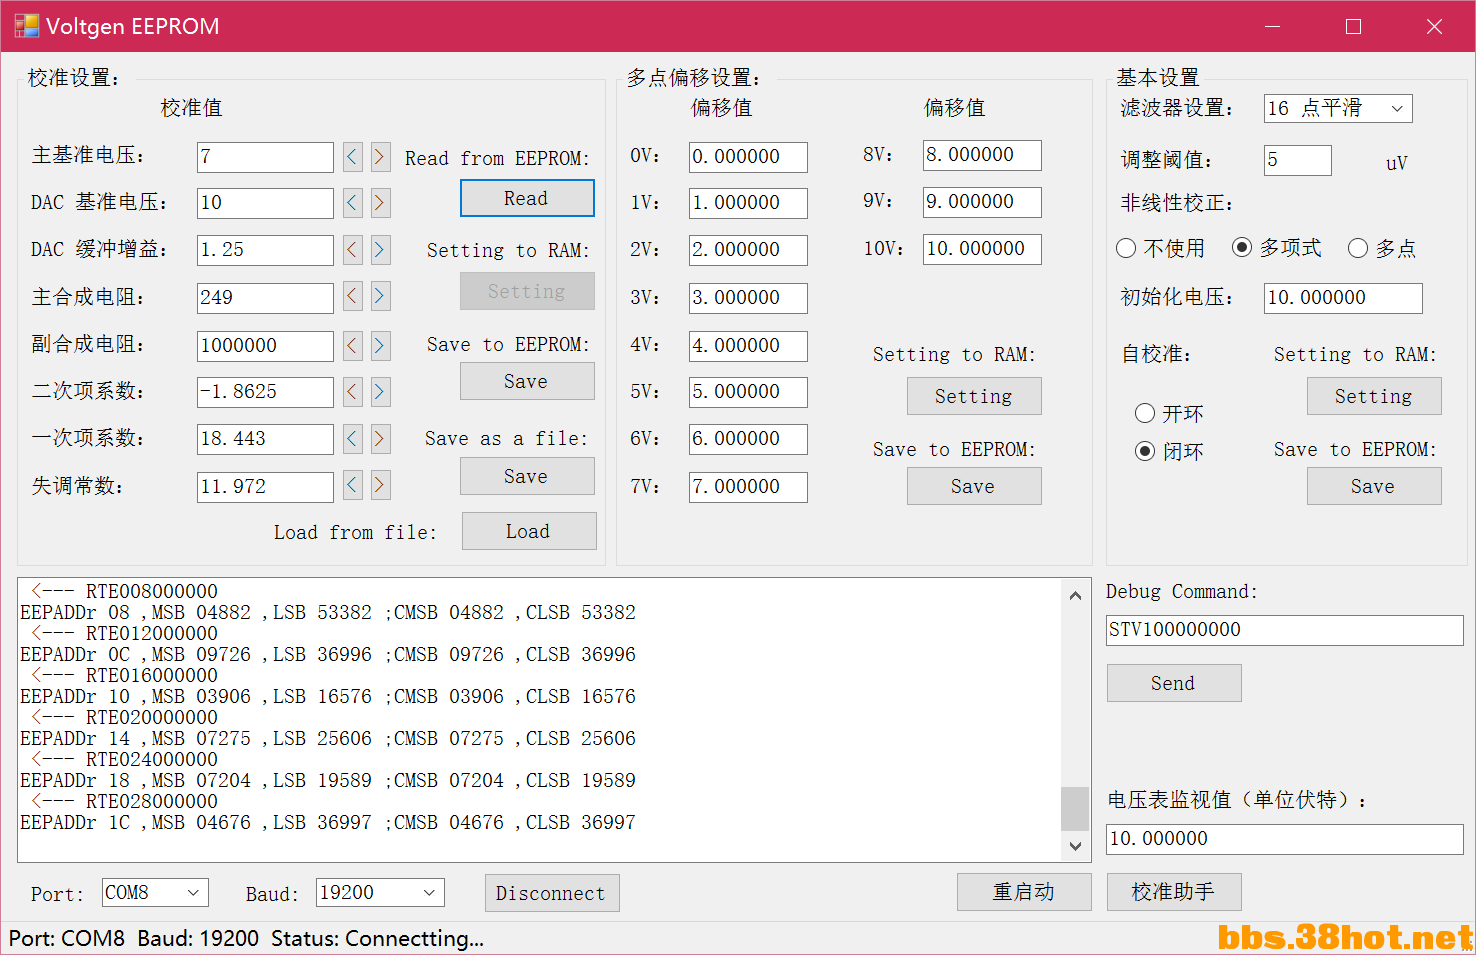Decrease 一次项系数 with the left arrow
This screenshot has height=955, width=1476.
tap(352, 438)
